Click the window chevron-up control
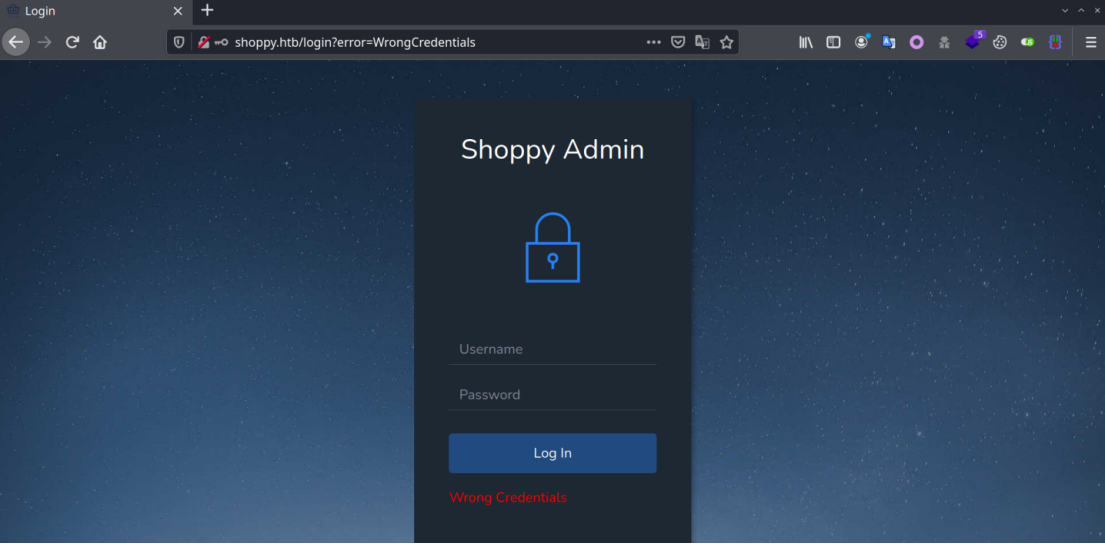Image resolution: width=1105 pixels, height=544 pixels. click(1081, 11)
